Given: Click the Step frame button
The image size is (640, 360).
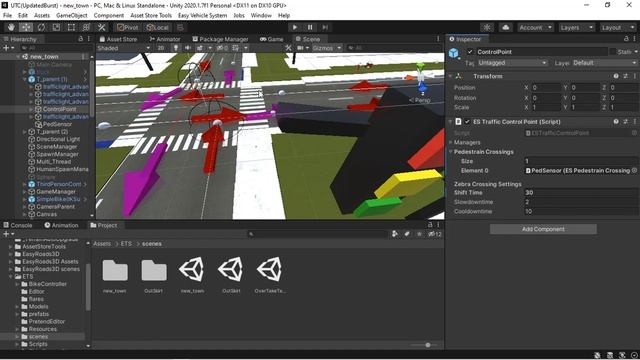Looking at the screenshot, I should [x=325, y=27].
